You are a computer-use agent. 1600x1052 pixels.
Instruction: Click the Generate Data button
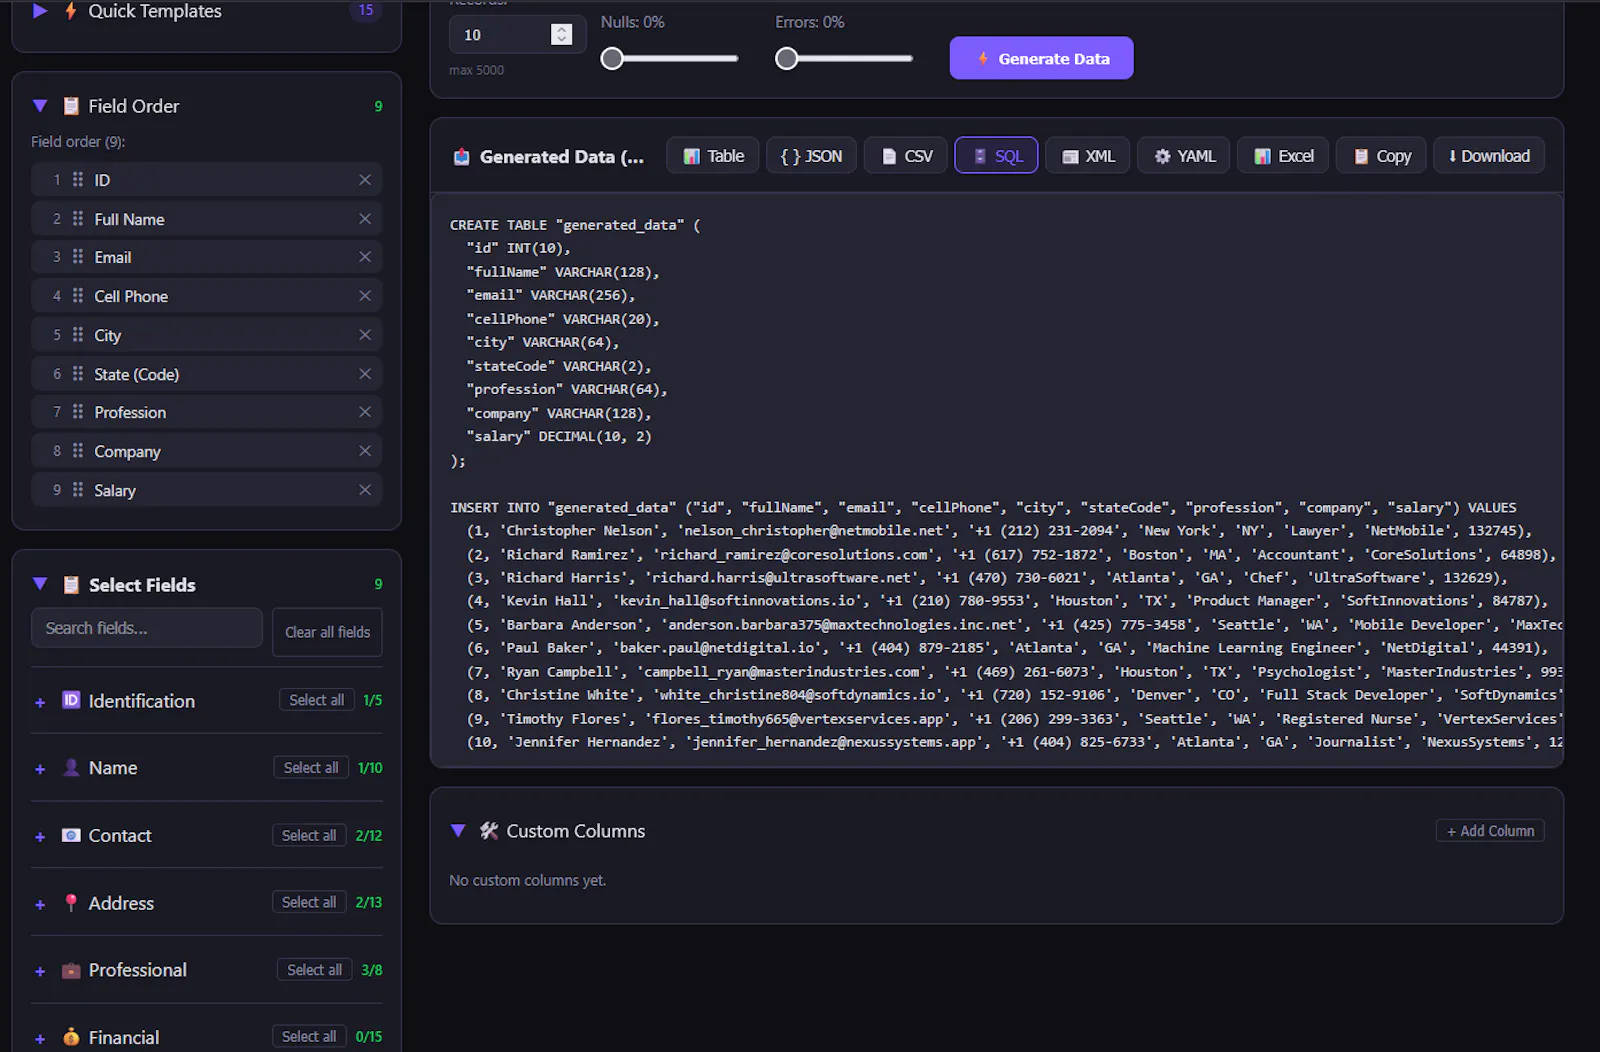(1041, 58)
